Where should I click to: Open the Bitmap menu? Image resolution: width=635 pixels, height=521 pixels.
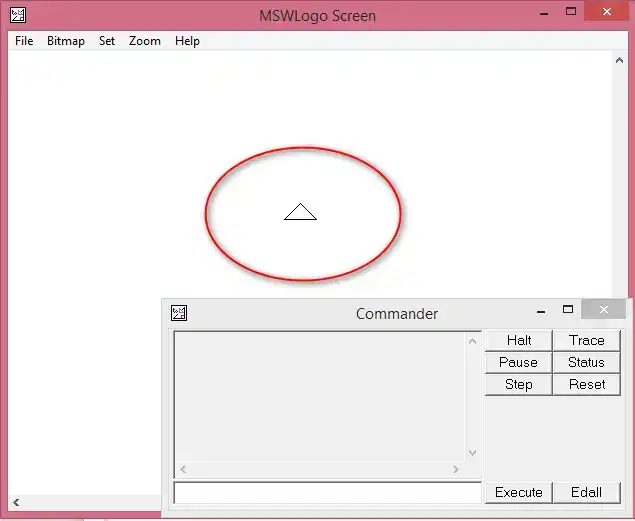tap(66, 41)
